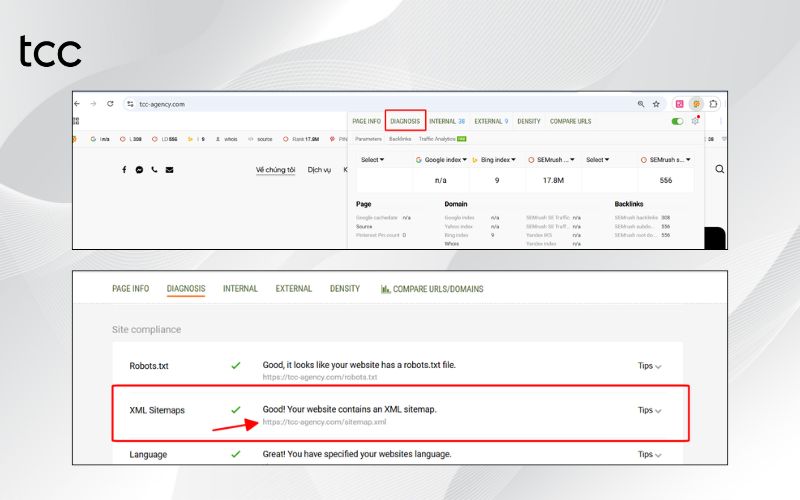This screenshot has width=800, height=500.
Task: Click the phone icon on website
Action: pos(154,169)
